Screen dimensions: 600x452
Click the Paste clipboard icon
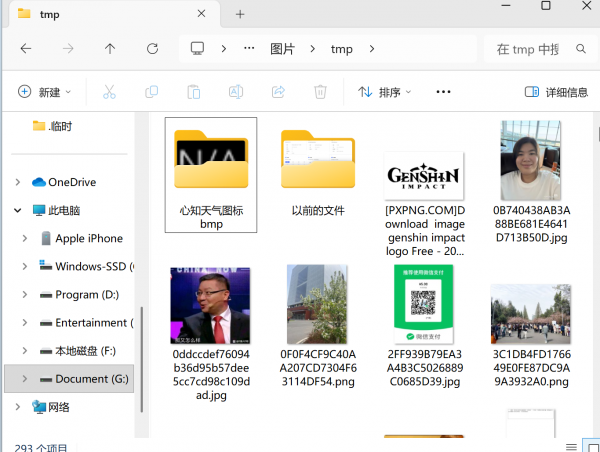pos(194,92)
